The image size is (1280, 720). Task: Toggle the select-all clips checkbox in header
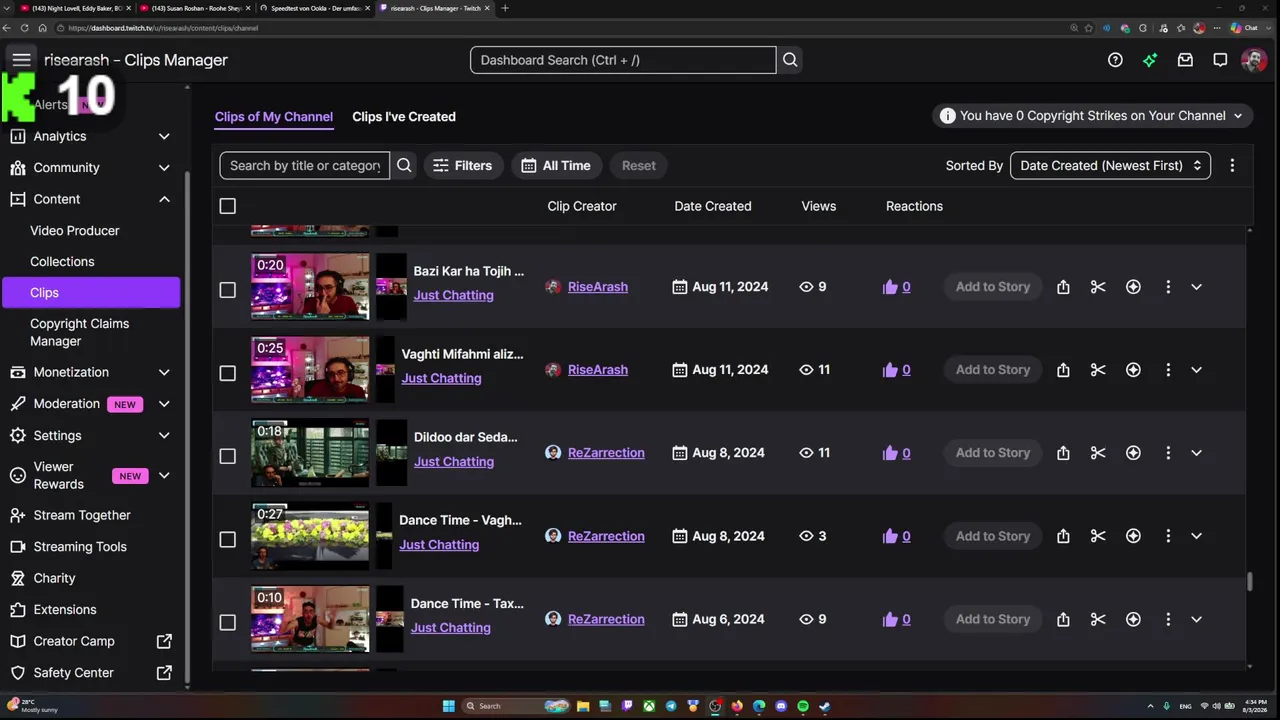point(228,206)
